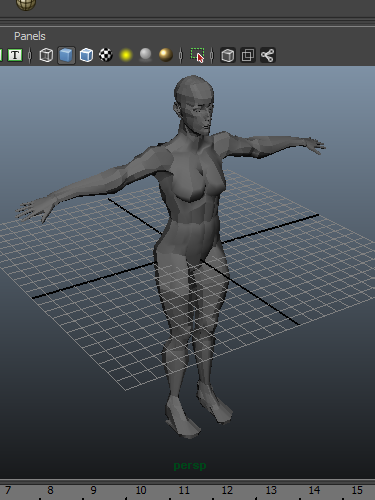This screenshot has height=500, width=375.
Task: Enable Smooth Shade All cube icon
Action: (x=66, y=55)
